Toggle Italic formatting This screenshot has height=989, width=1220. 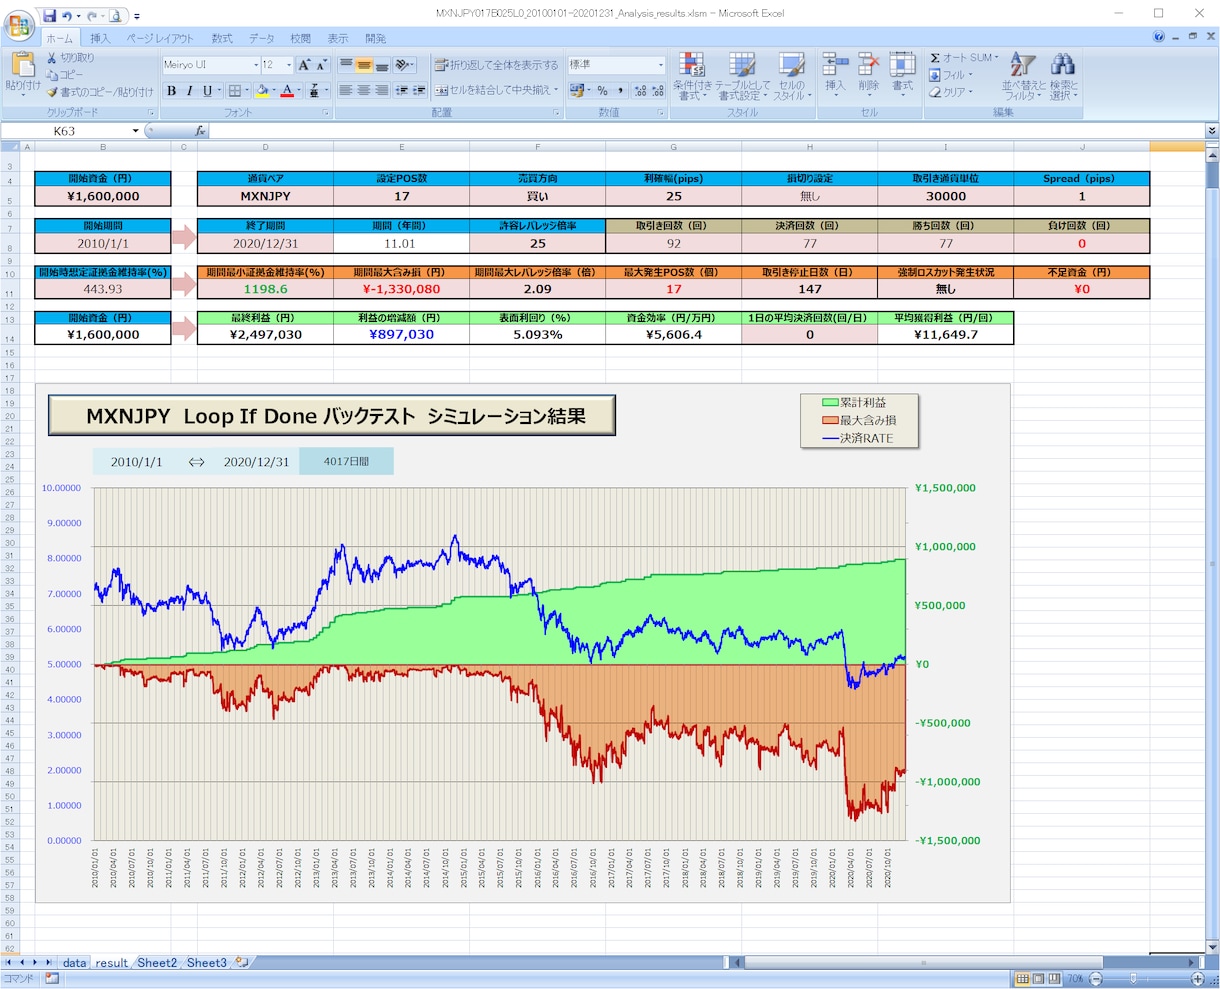click(189, 91)
